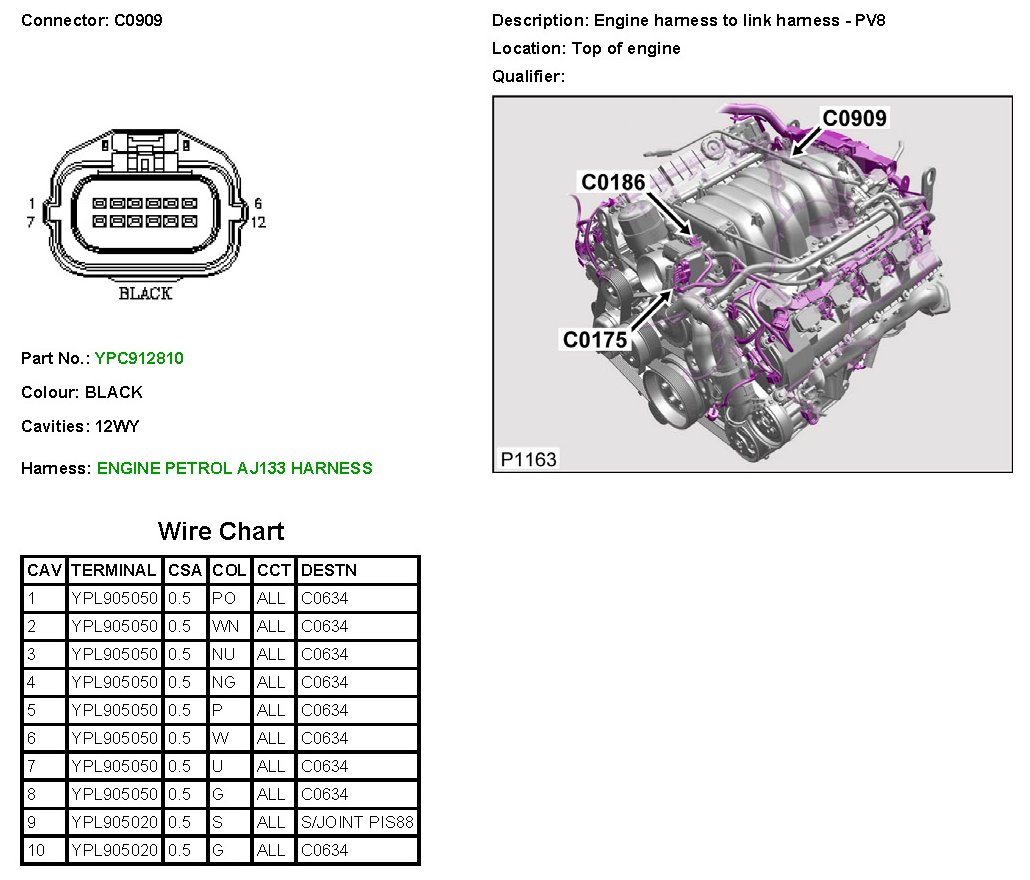The image size is (1030, 880).
Task: Click the ALL circuit cell in row 5
Action: pos(274,711)
